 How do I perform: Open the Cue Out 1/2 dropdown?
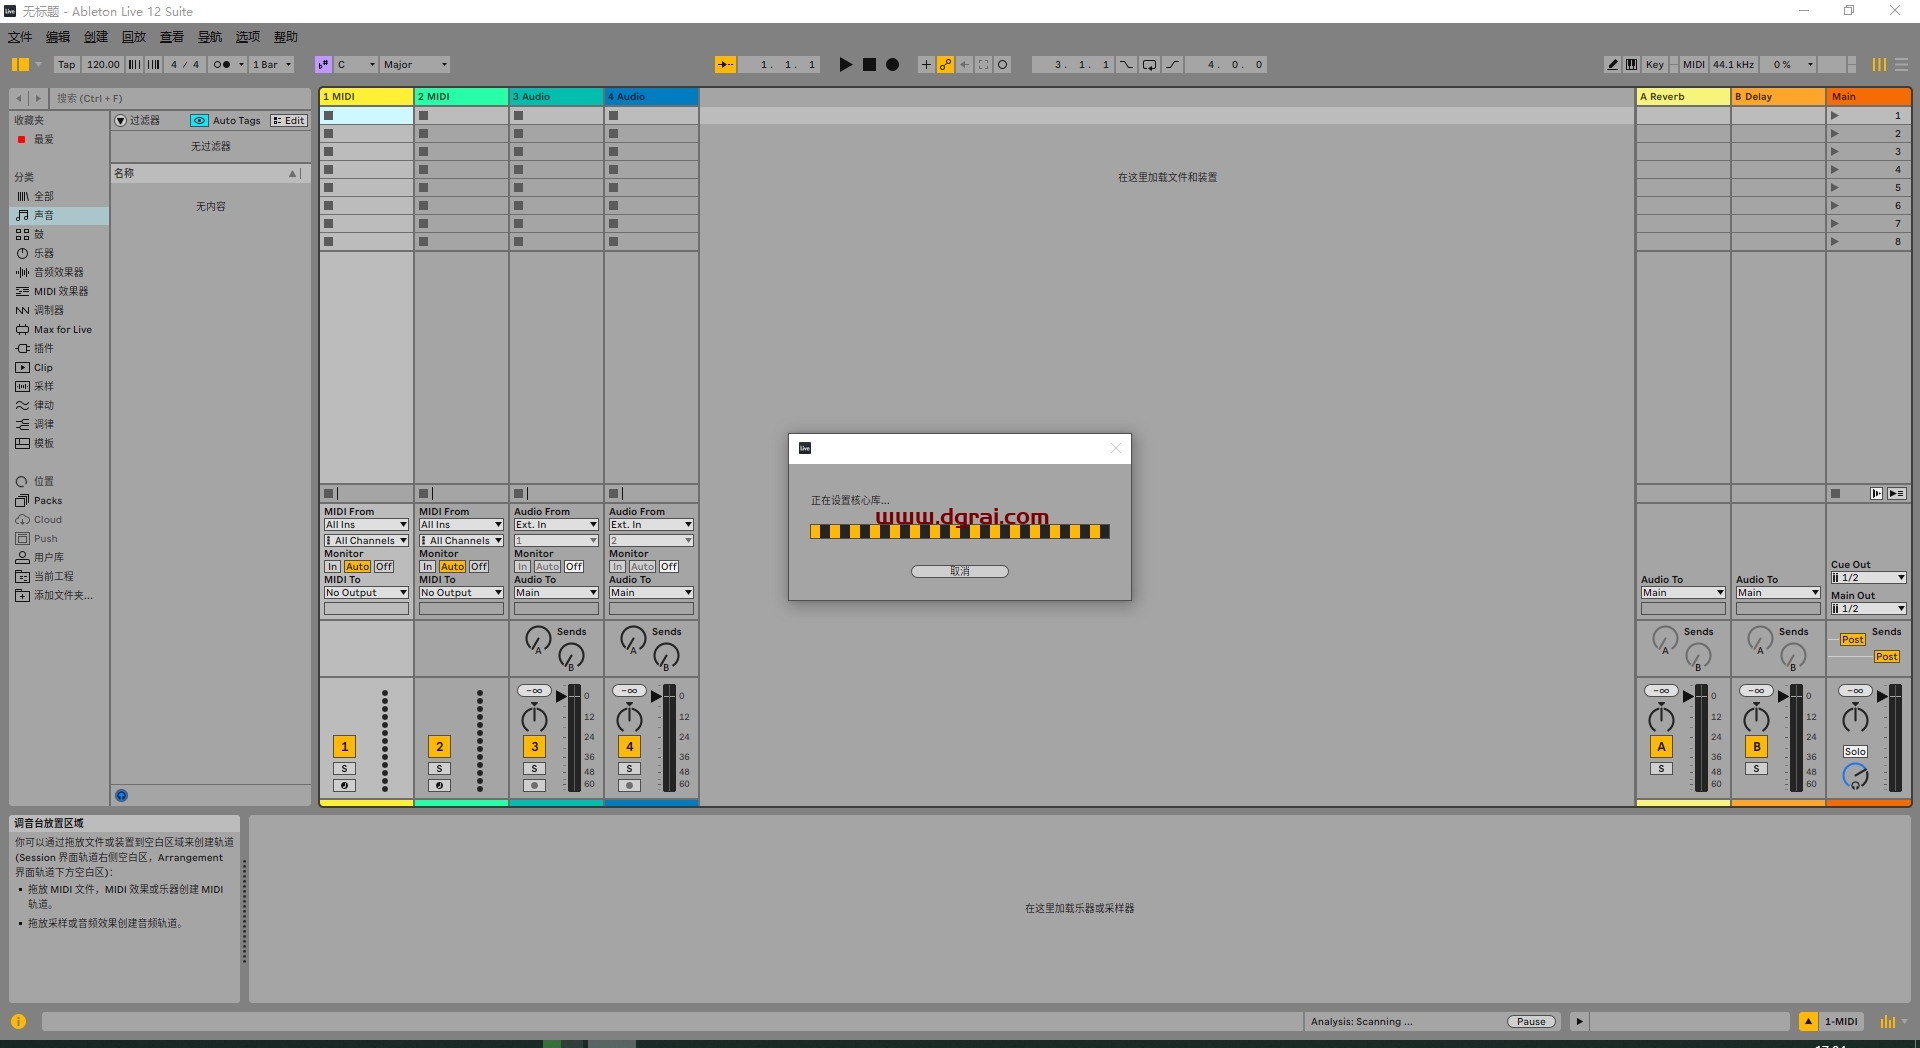click(x=1868, y=577)
